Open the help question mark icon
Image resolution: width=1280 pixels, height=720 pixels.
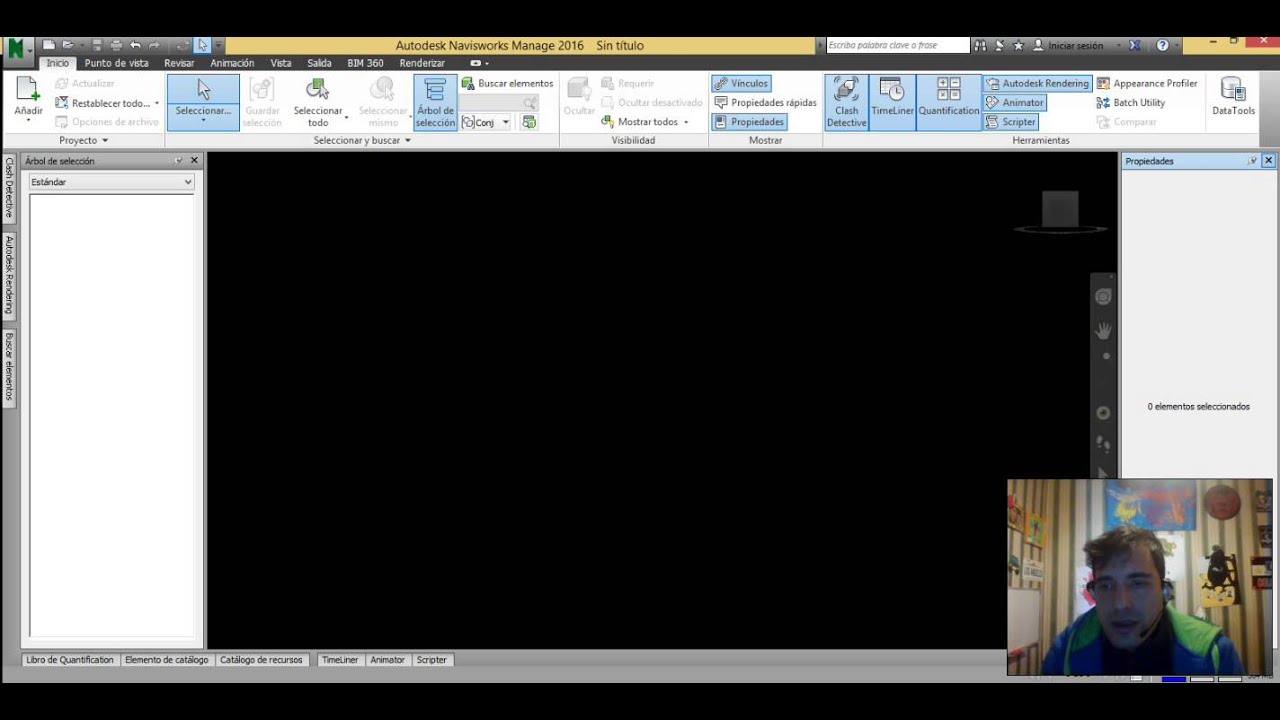1162,45
